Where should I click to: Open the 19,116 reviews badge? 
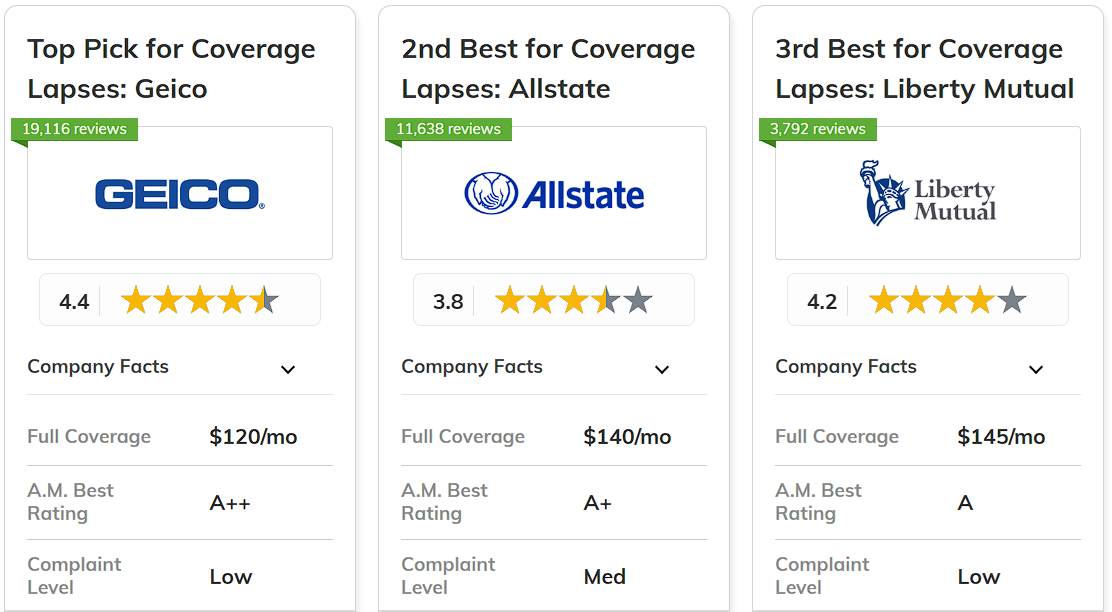click(x=74, y=129)
